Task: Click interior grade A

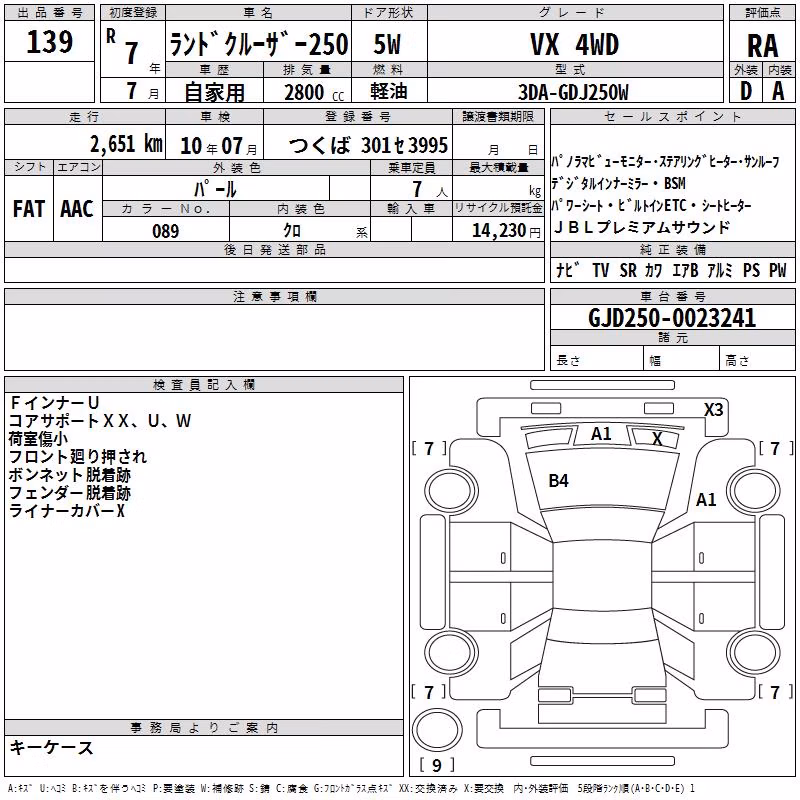Action: coord(778,92)
